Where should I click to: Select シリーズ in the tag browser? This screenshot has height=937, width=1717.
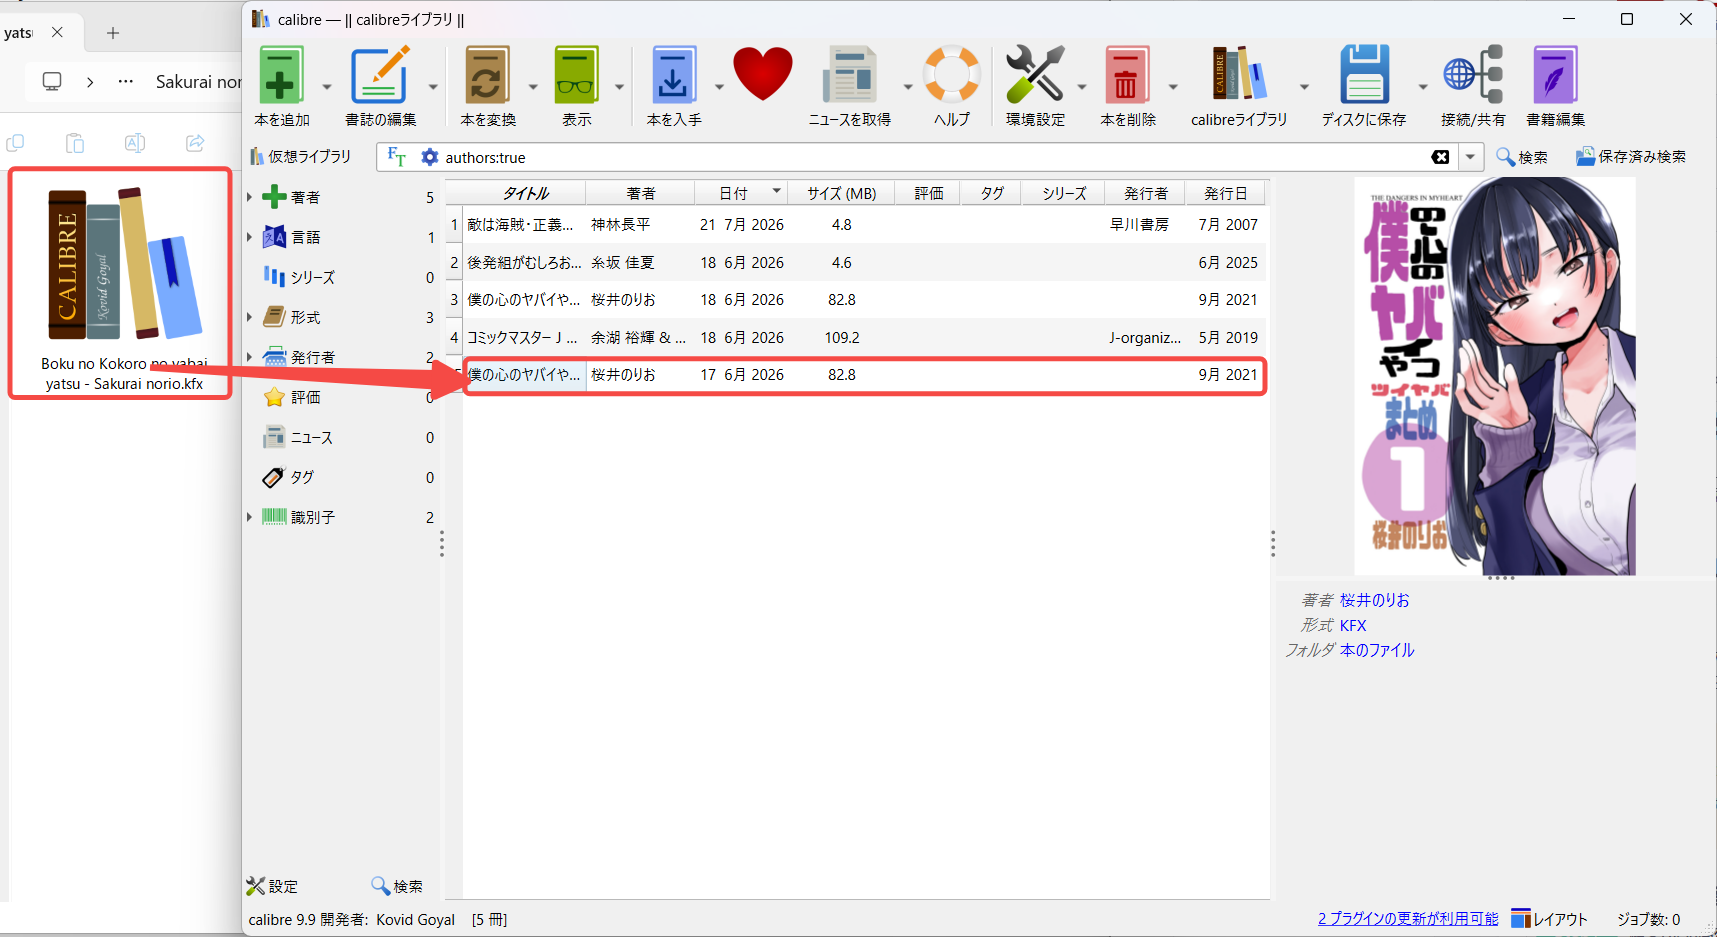point(312,277)
